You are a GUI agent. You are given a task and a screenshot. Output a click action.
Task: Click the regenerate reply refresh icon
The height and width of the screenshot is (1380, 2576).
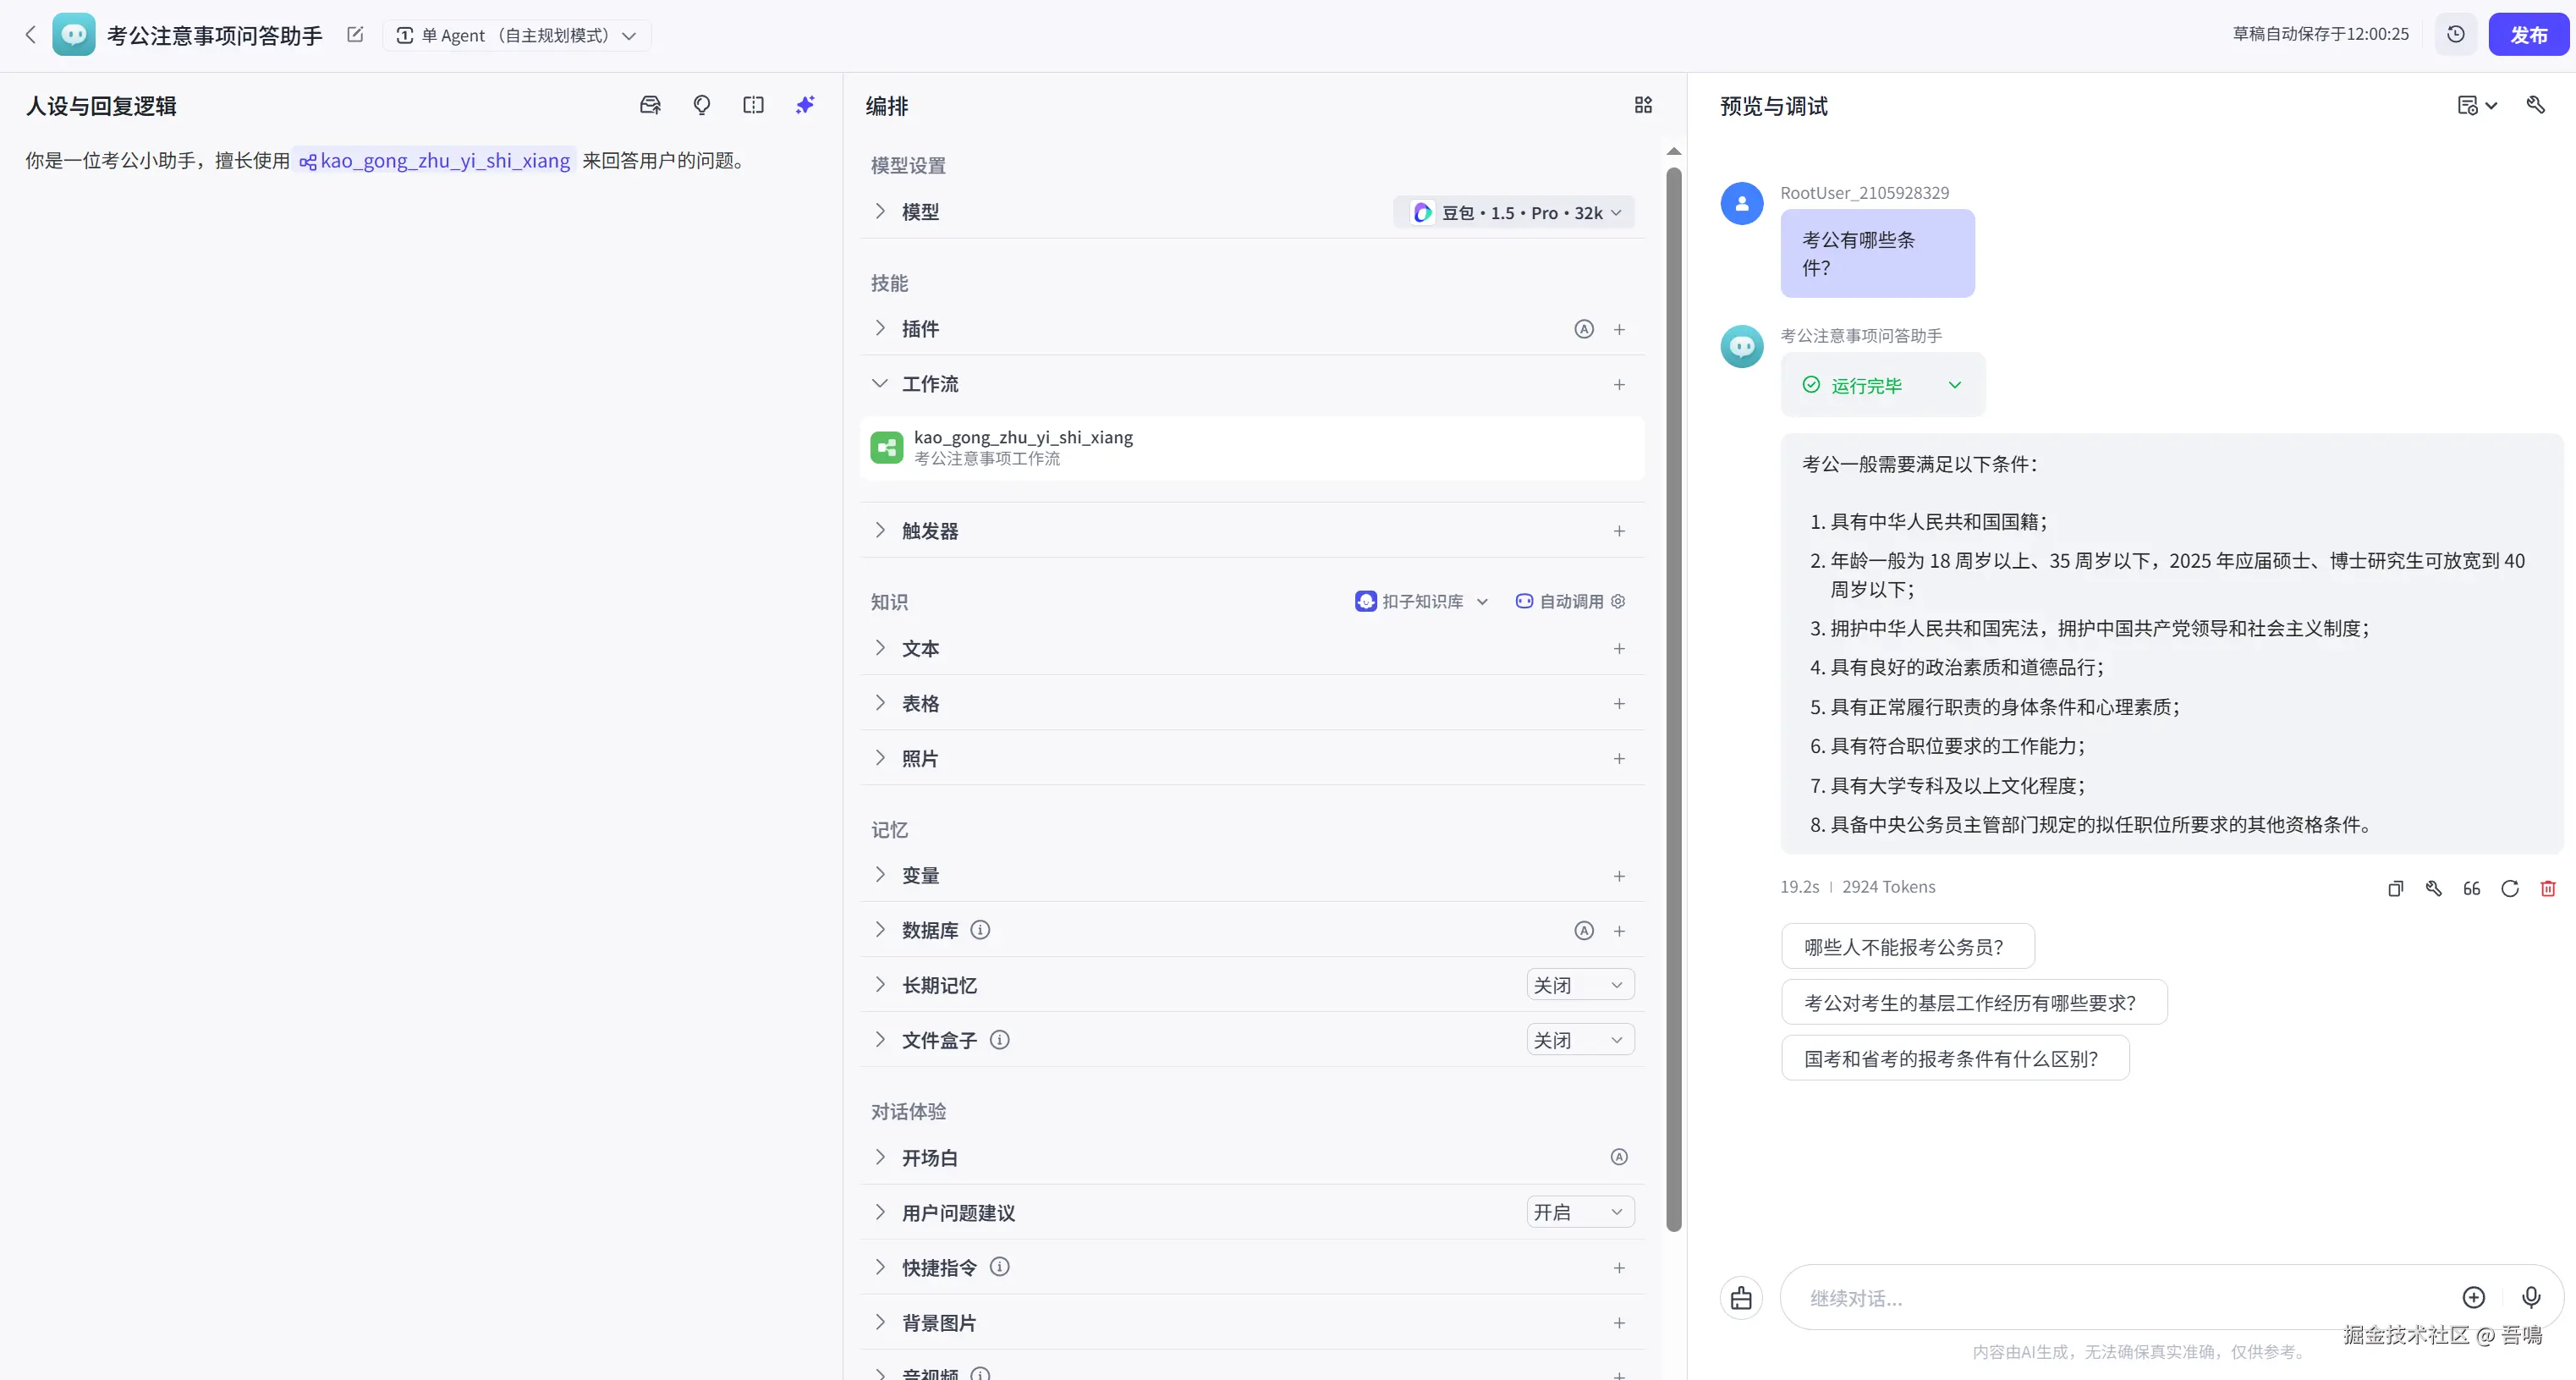(x=2510, y=888)
